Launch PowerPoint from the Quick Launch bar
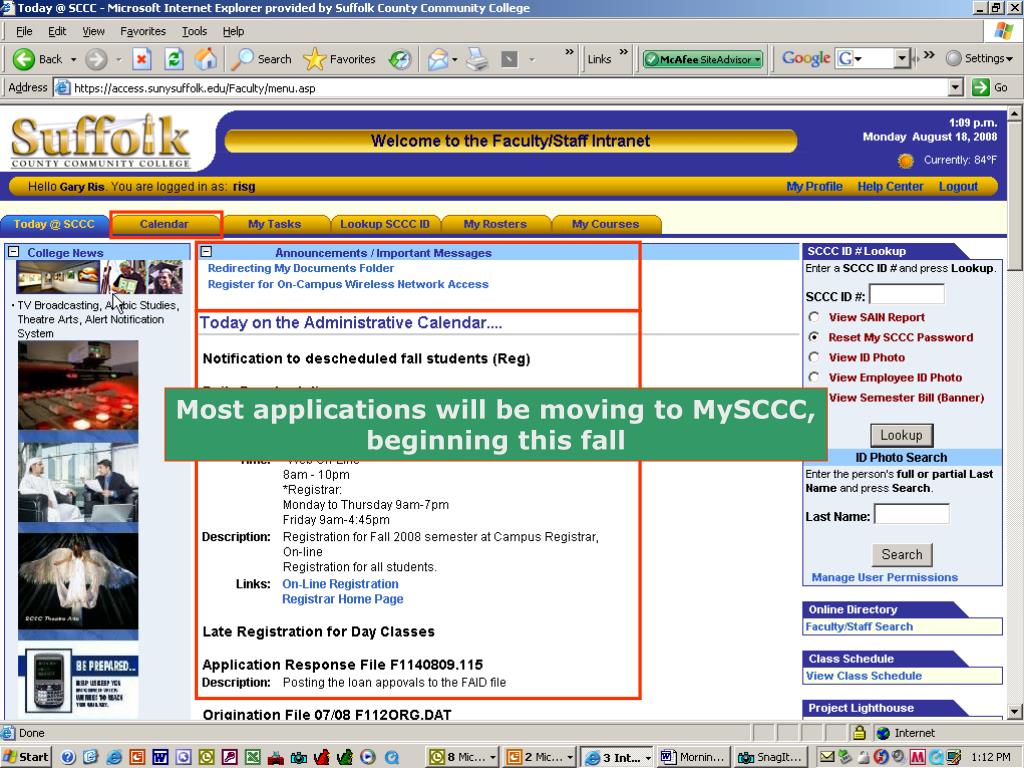Screen dimensions: 1024x768 [x=137, y=757]
